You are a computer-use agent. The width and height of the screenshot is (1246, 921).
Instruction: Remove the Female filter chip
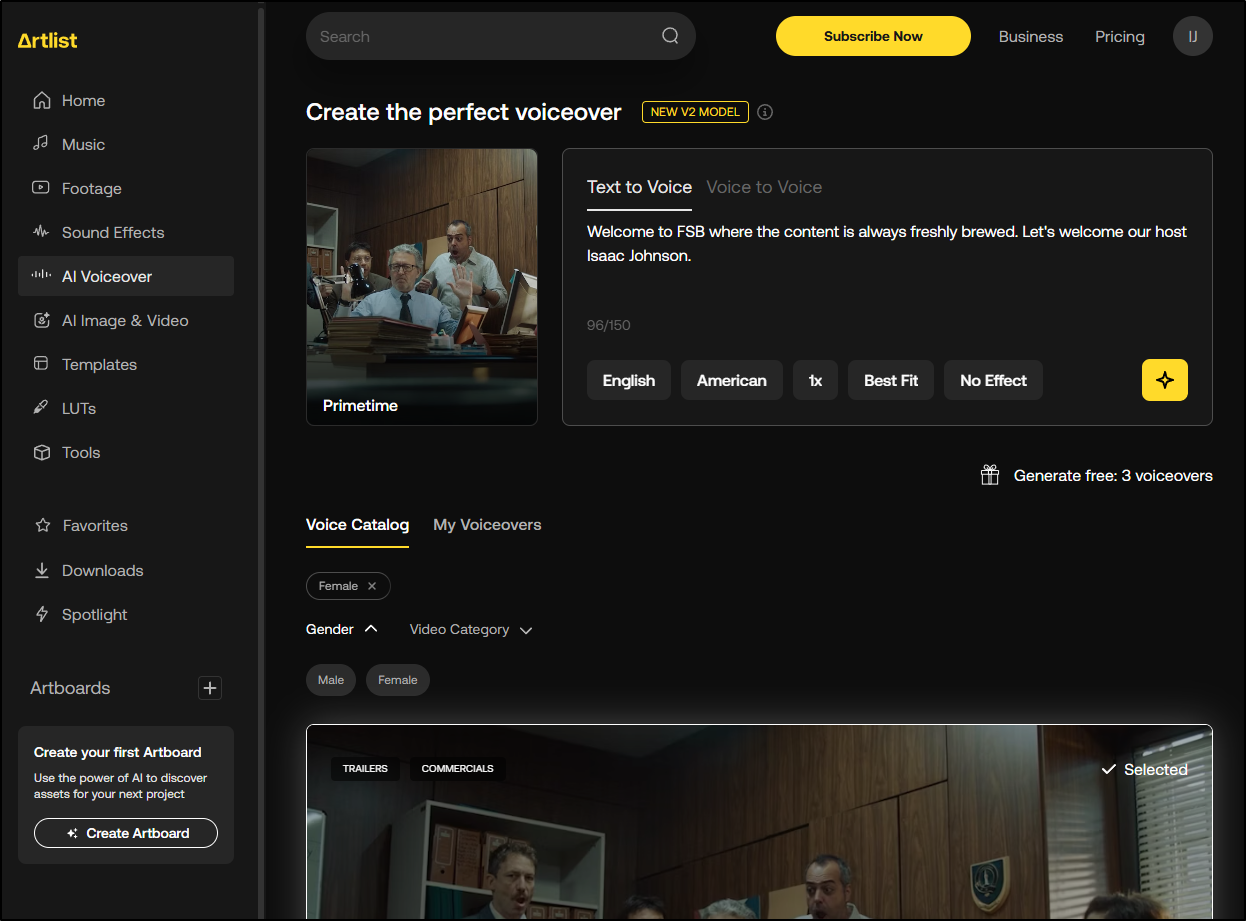pos(372,586)
